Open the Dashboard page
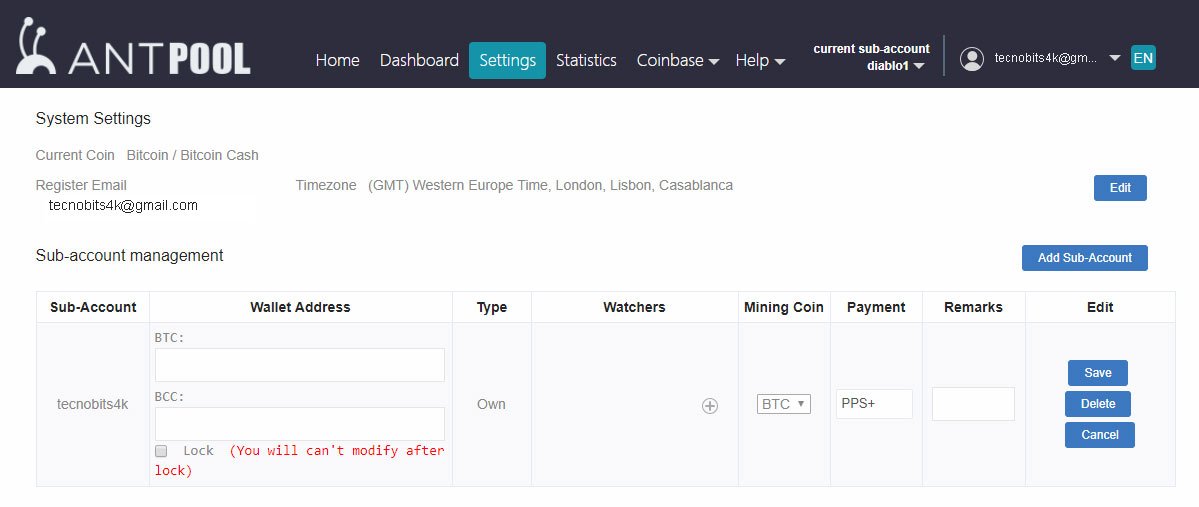 [419, 60]
